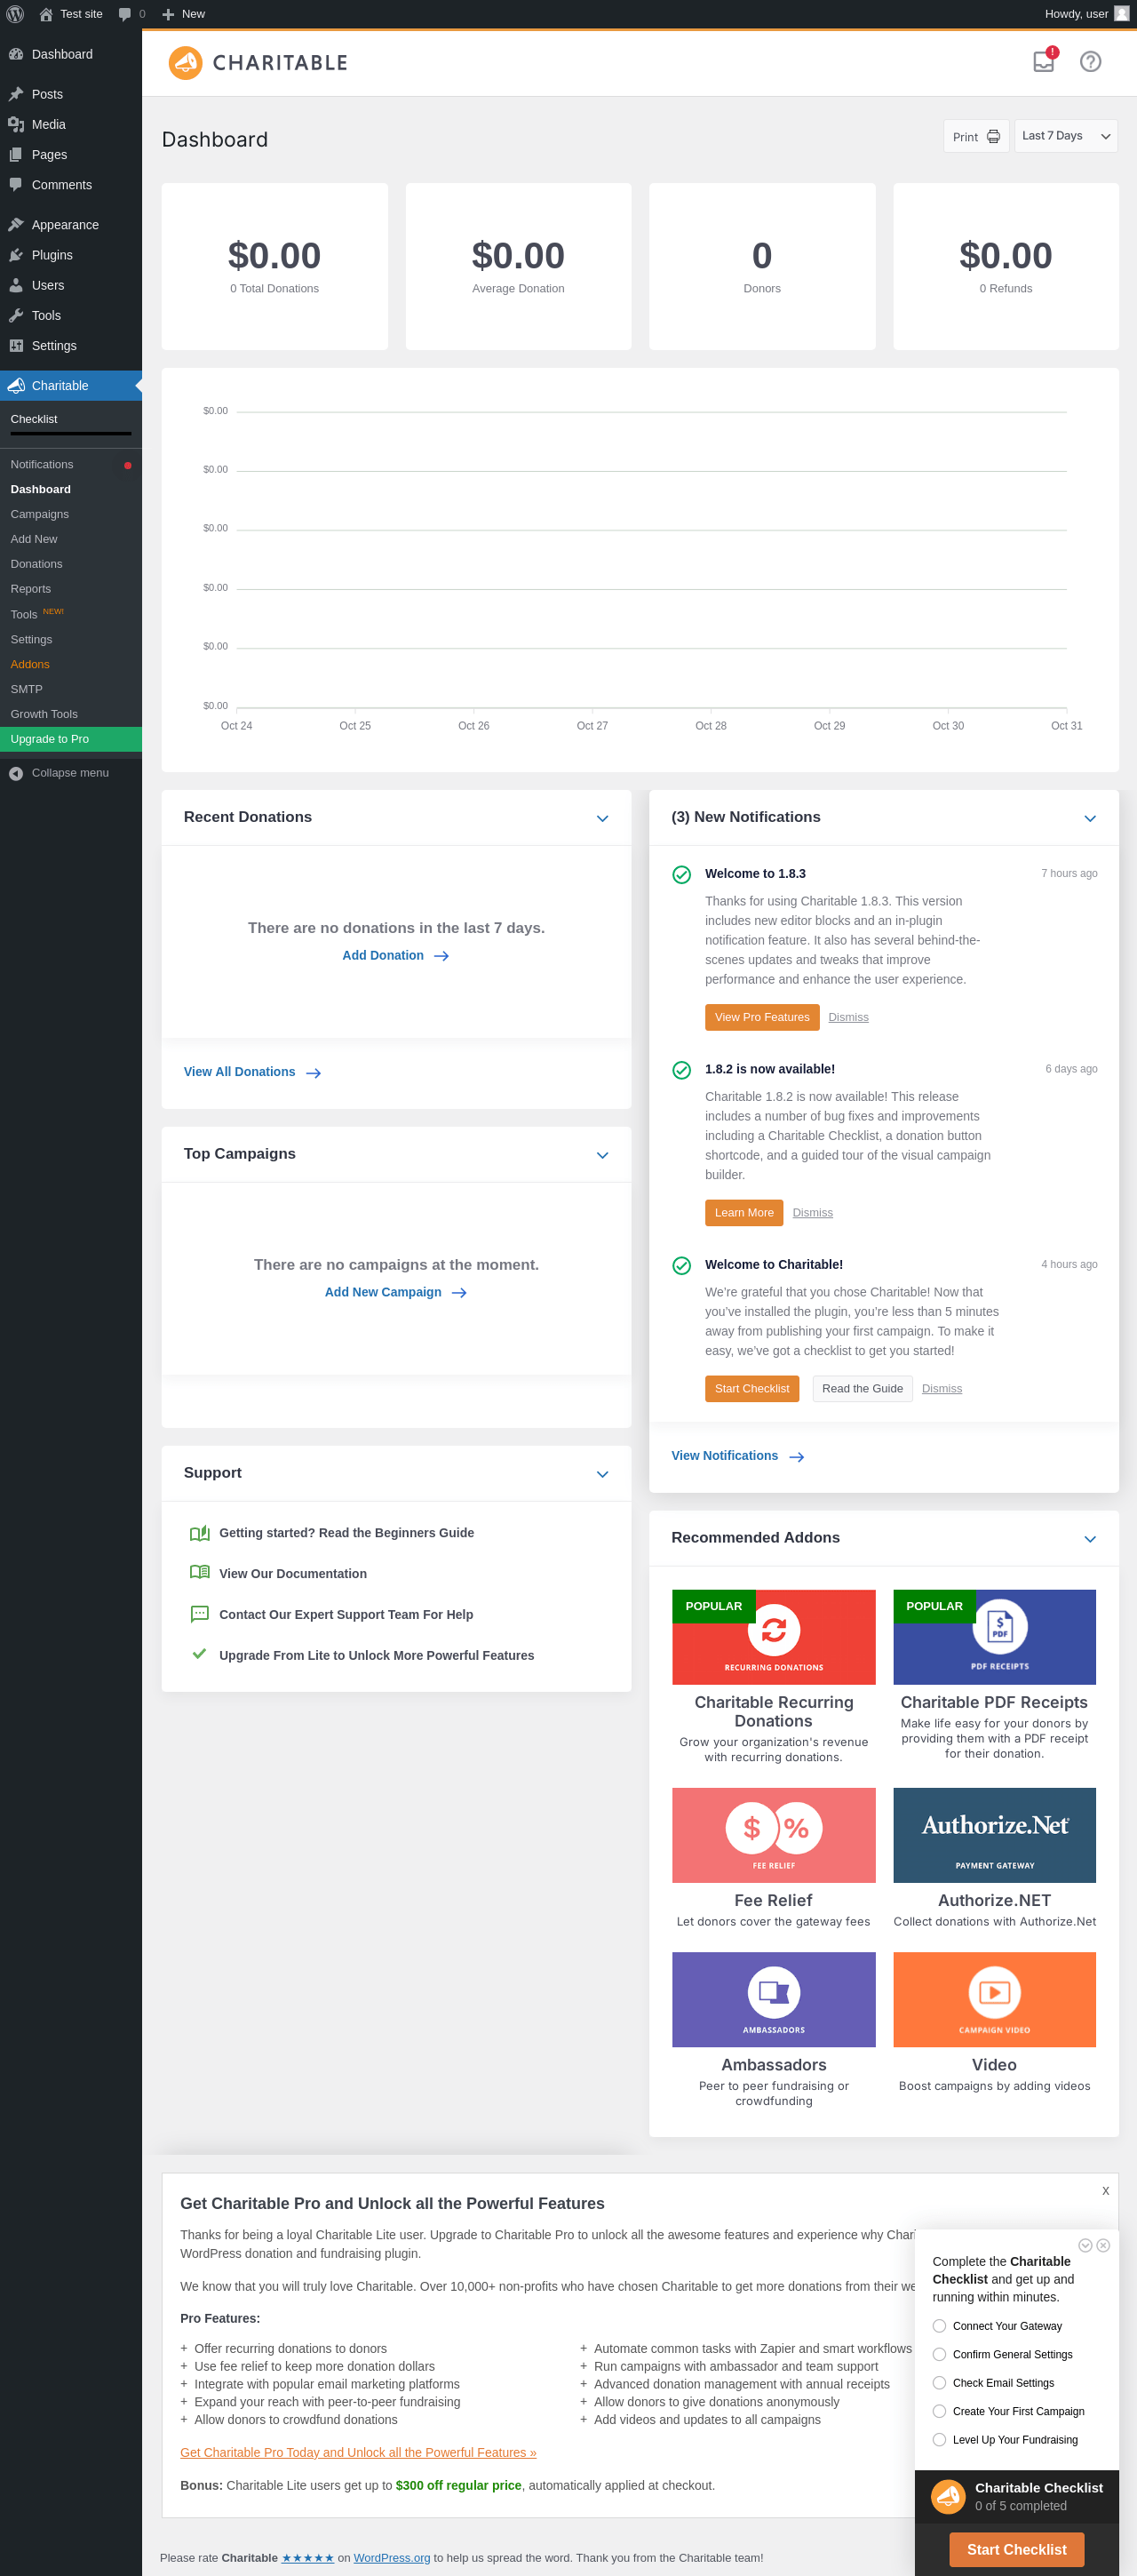Viewport: 1137px width, 2576px height.
Task: Click Beginners Guide book icon
Action: 199,1533
